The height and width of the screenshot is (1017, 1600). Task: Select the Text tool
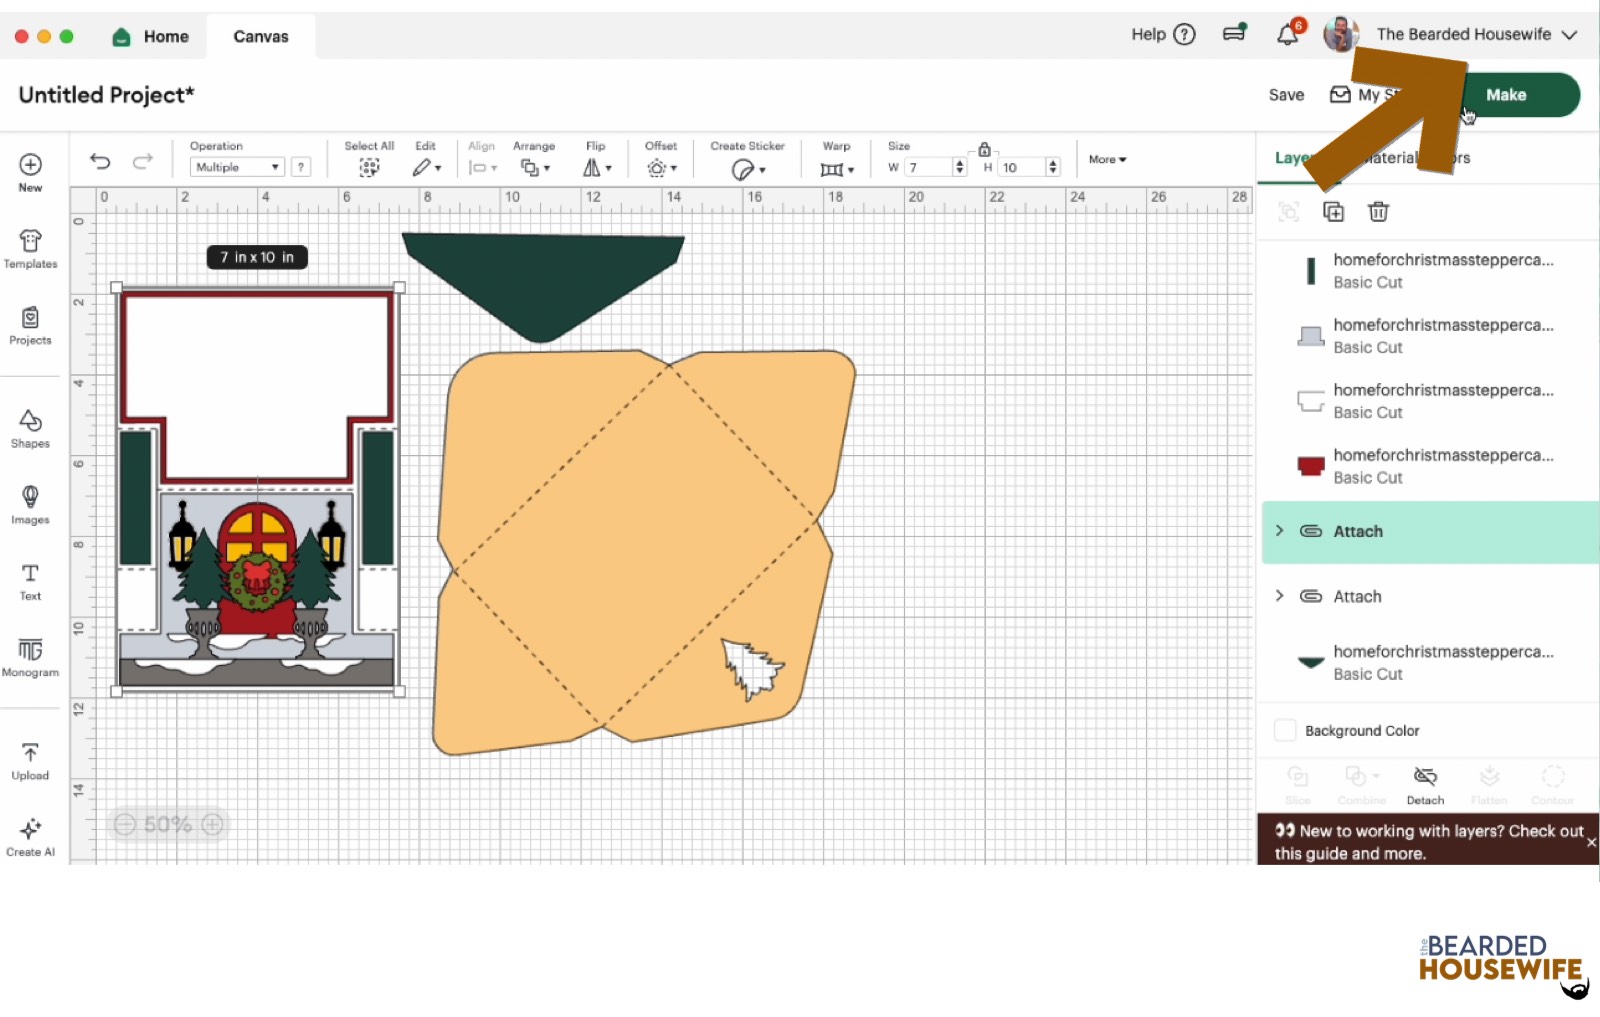pos(30,581)
